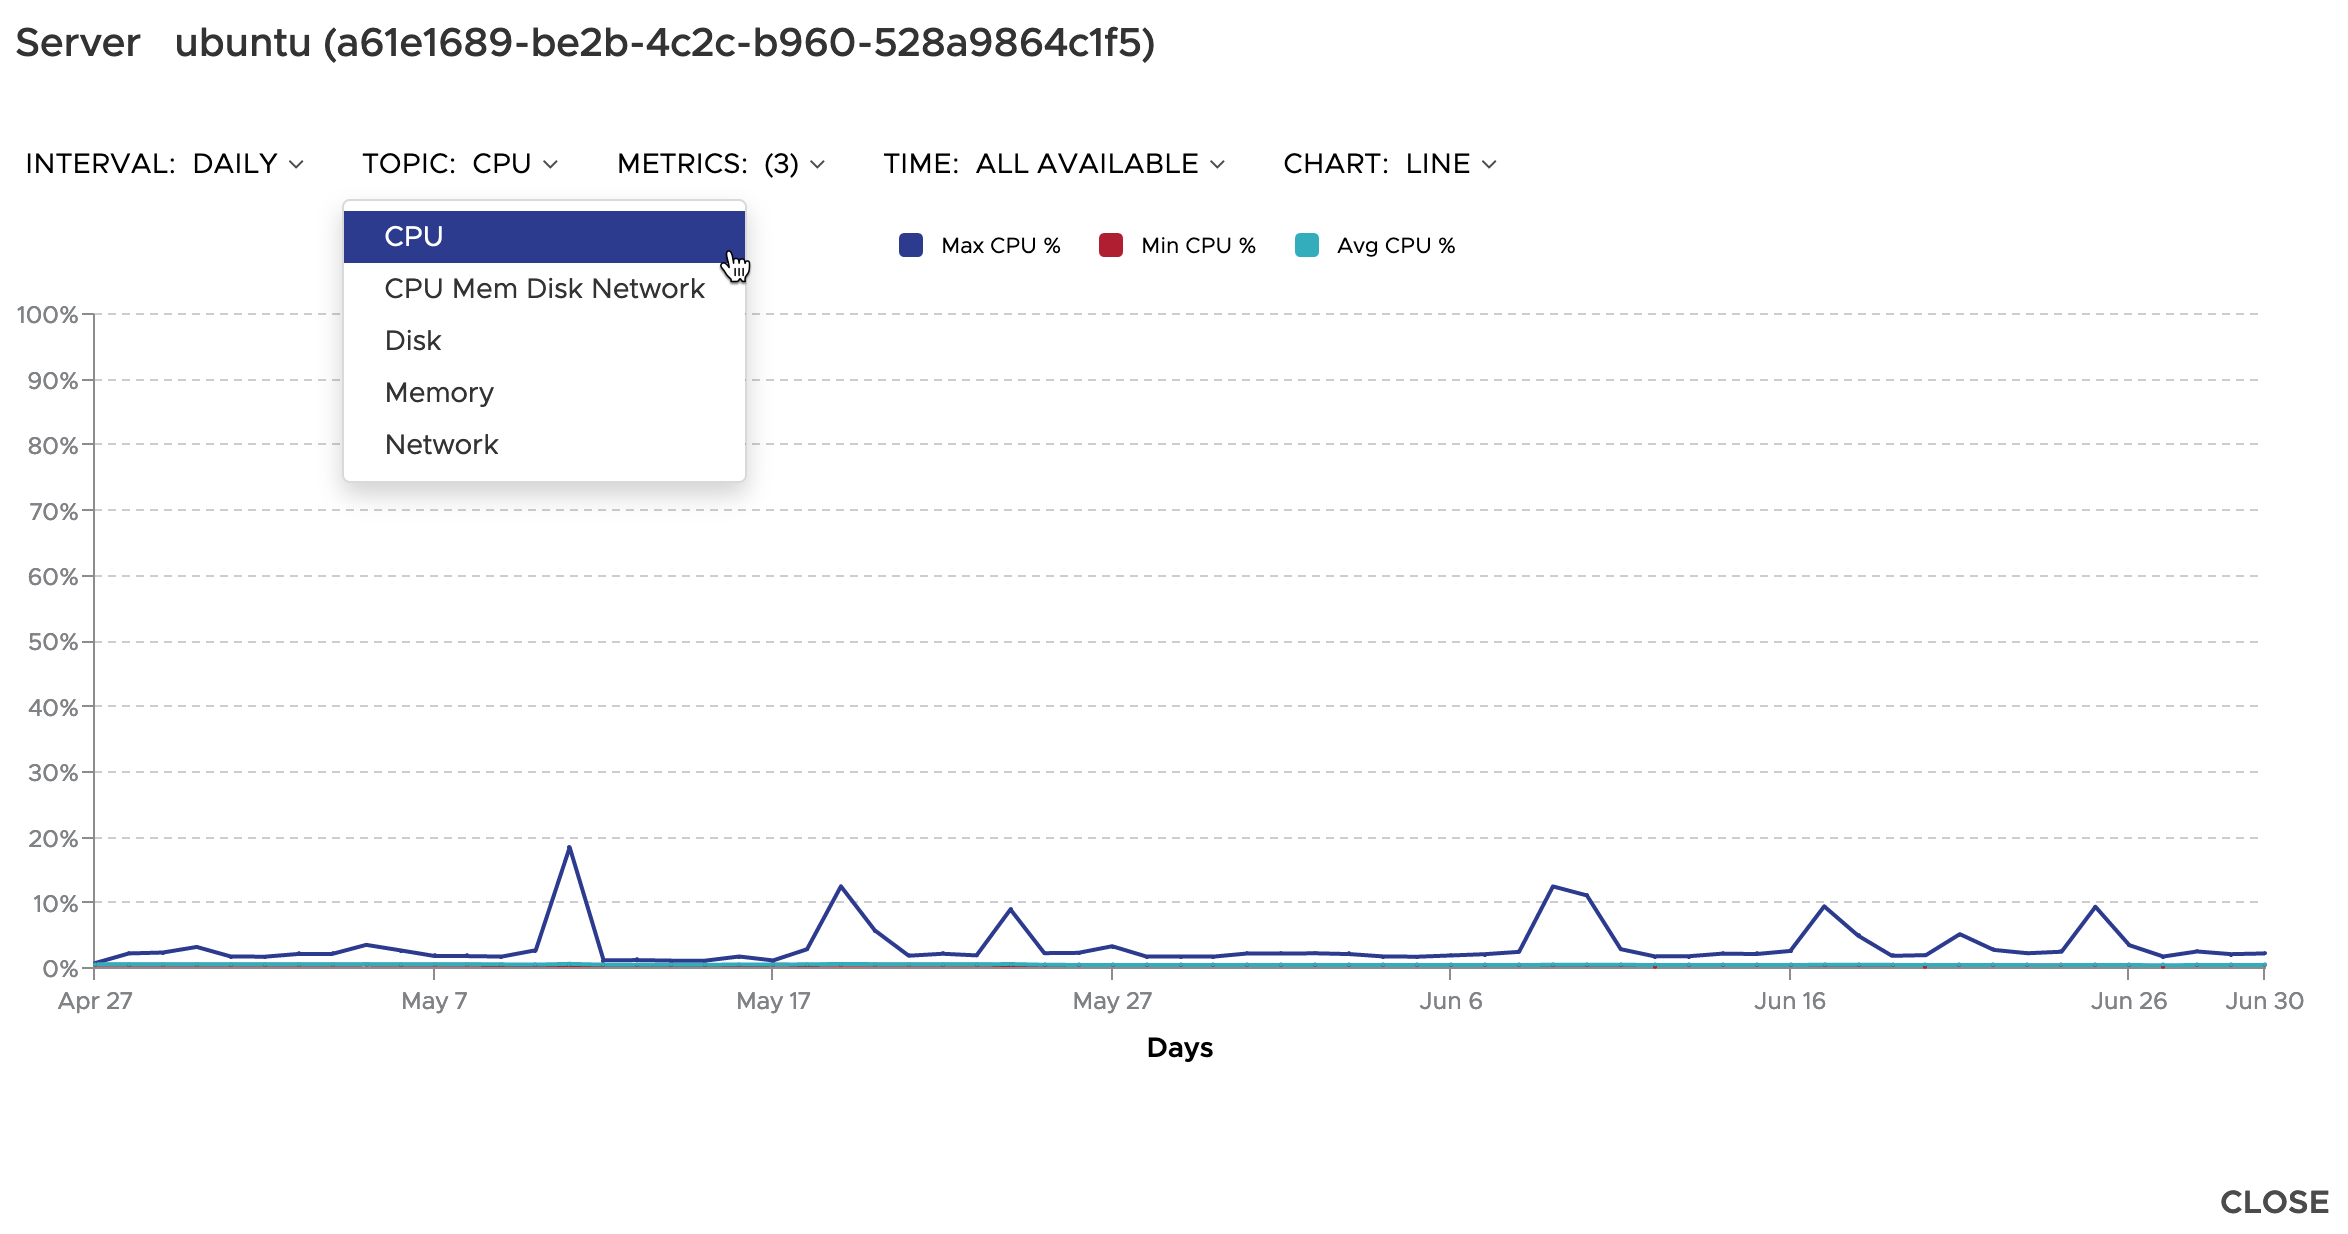
Task: Open the TIME: ALL AVAILABLE dropdown
Action: 1054,163
